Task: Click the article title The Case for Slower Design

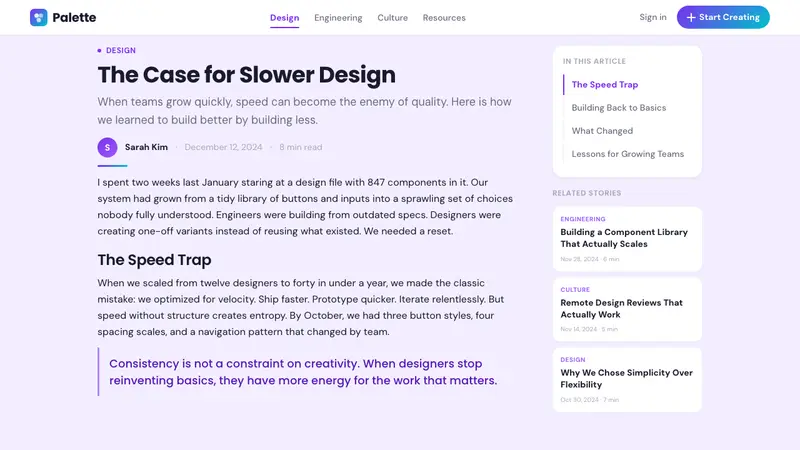Action: pyautogui.click(x=246, y=74)
